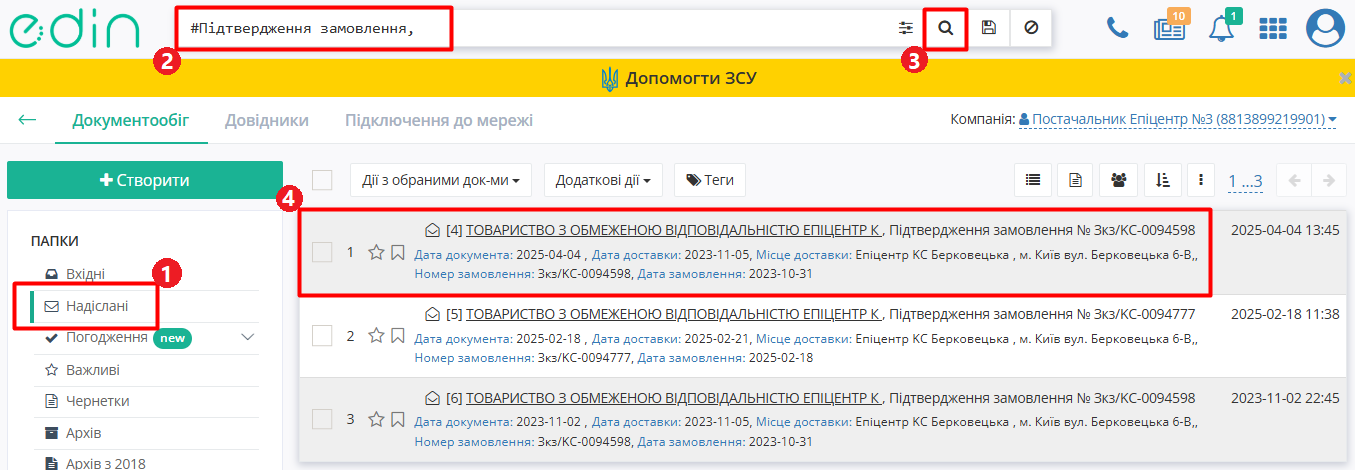Open the phone support icon
Viewport: 1355px width, 470px height.
click(1117, 28)
